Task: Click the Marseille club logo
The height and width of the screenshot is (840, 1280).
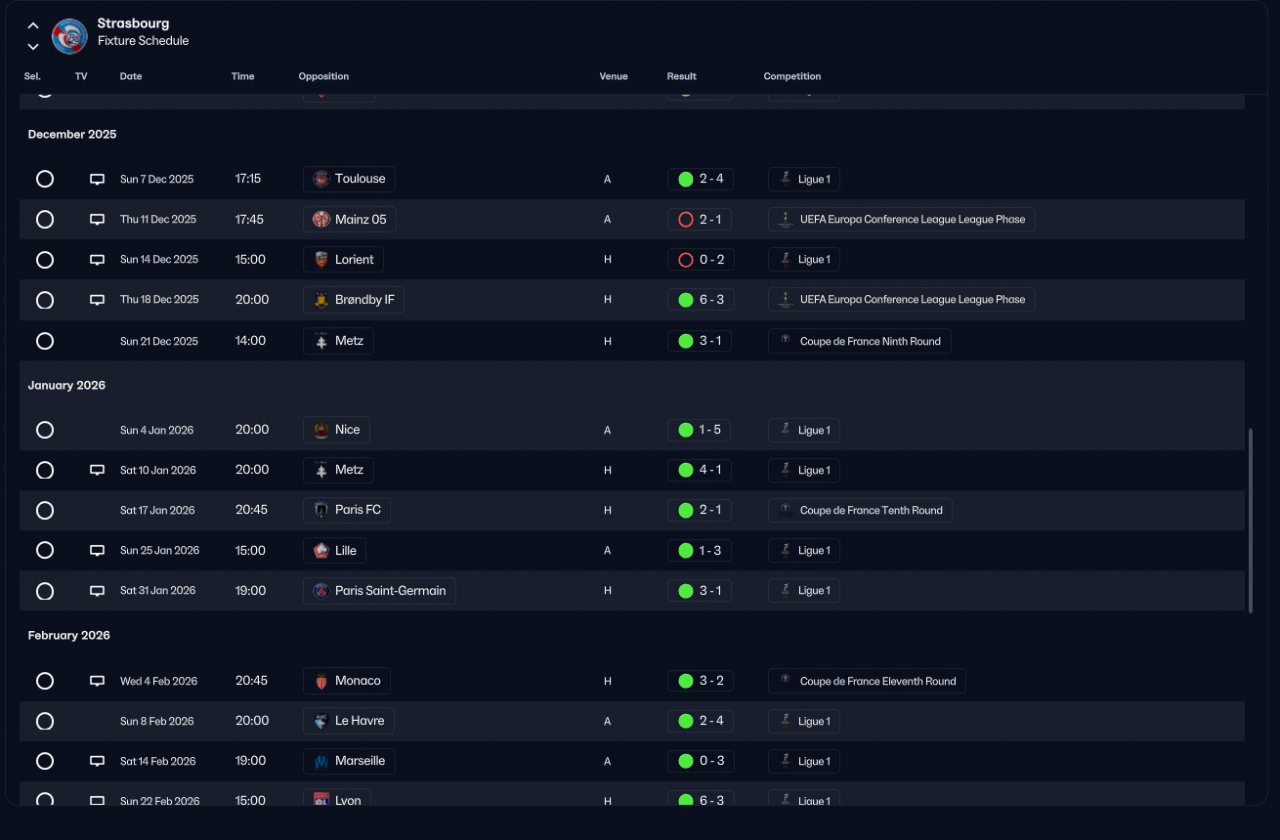Action: (x=321, y=761)
